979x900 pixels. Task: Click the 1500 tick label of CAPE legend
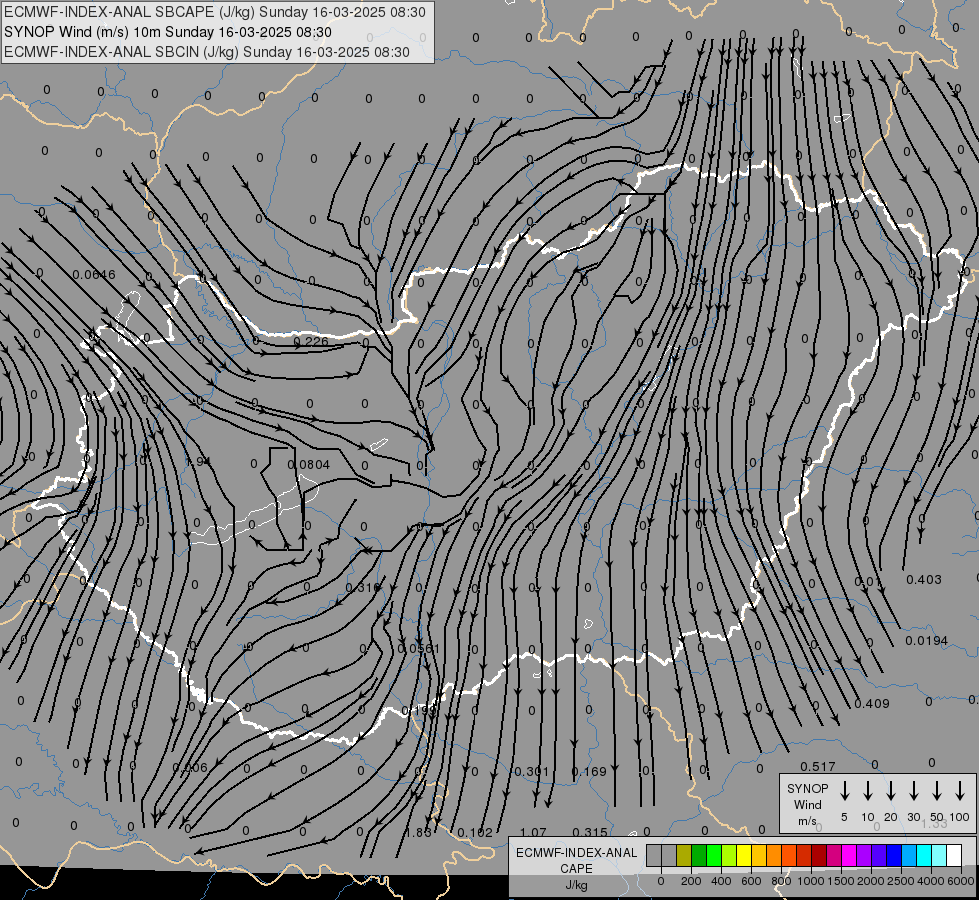click(x=840, y=881)
